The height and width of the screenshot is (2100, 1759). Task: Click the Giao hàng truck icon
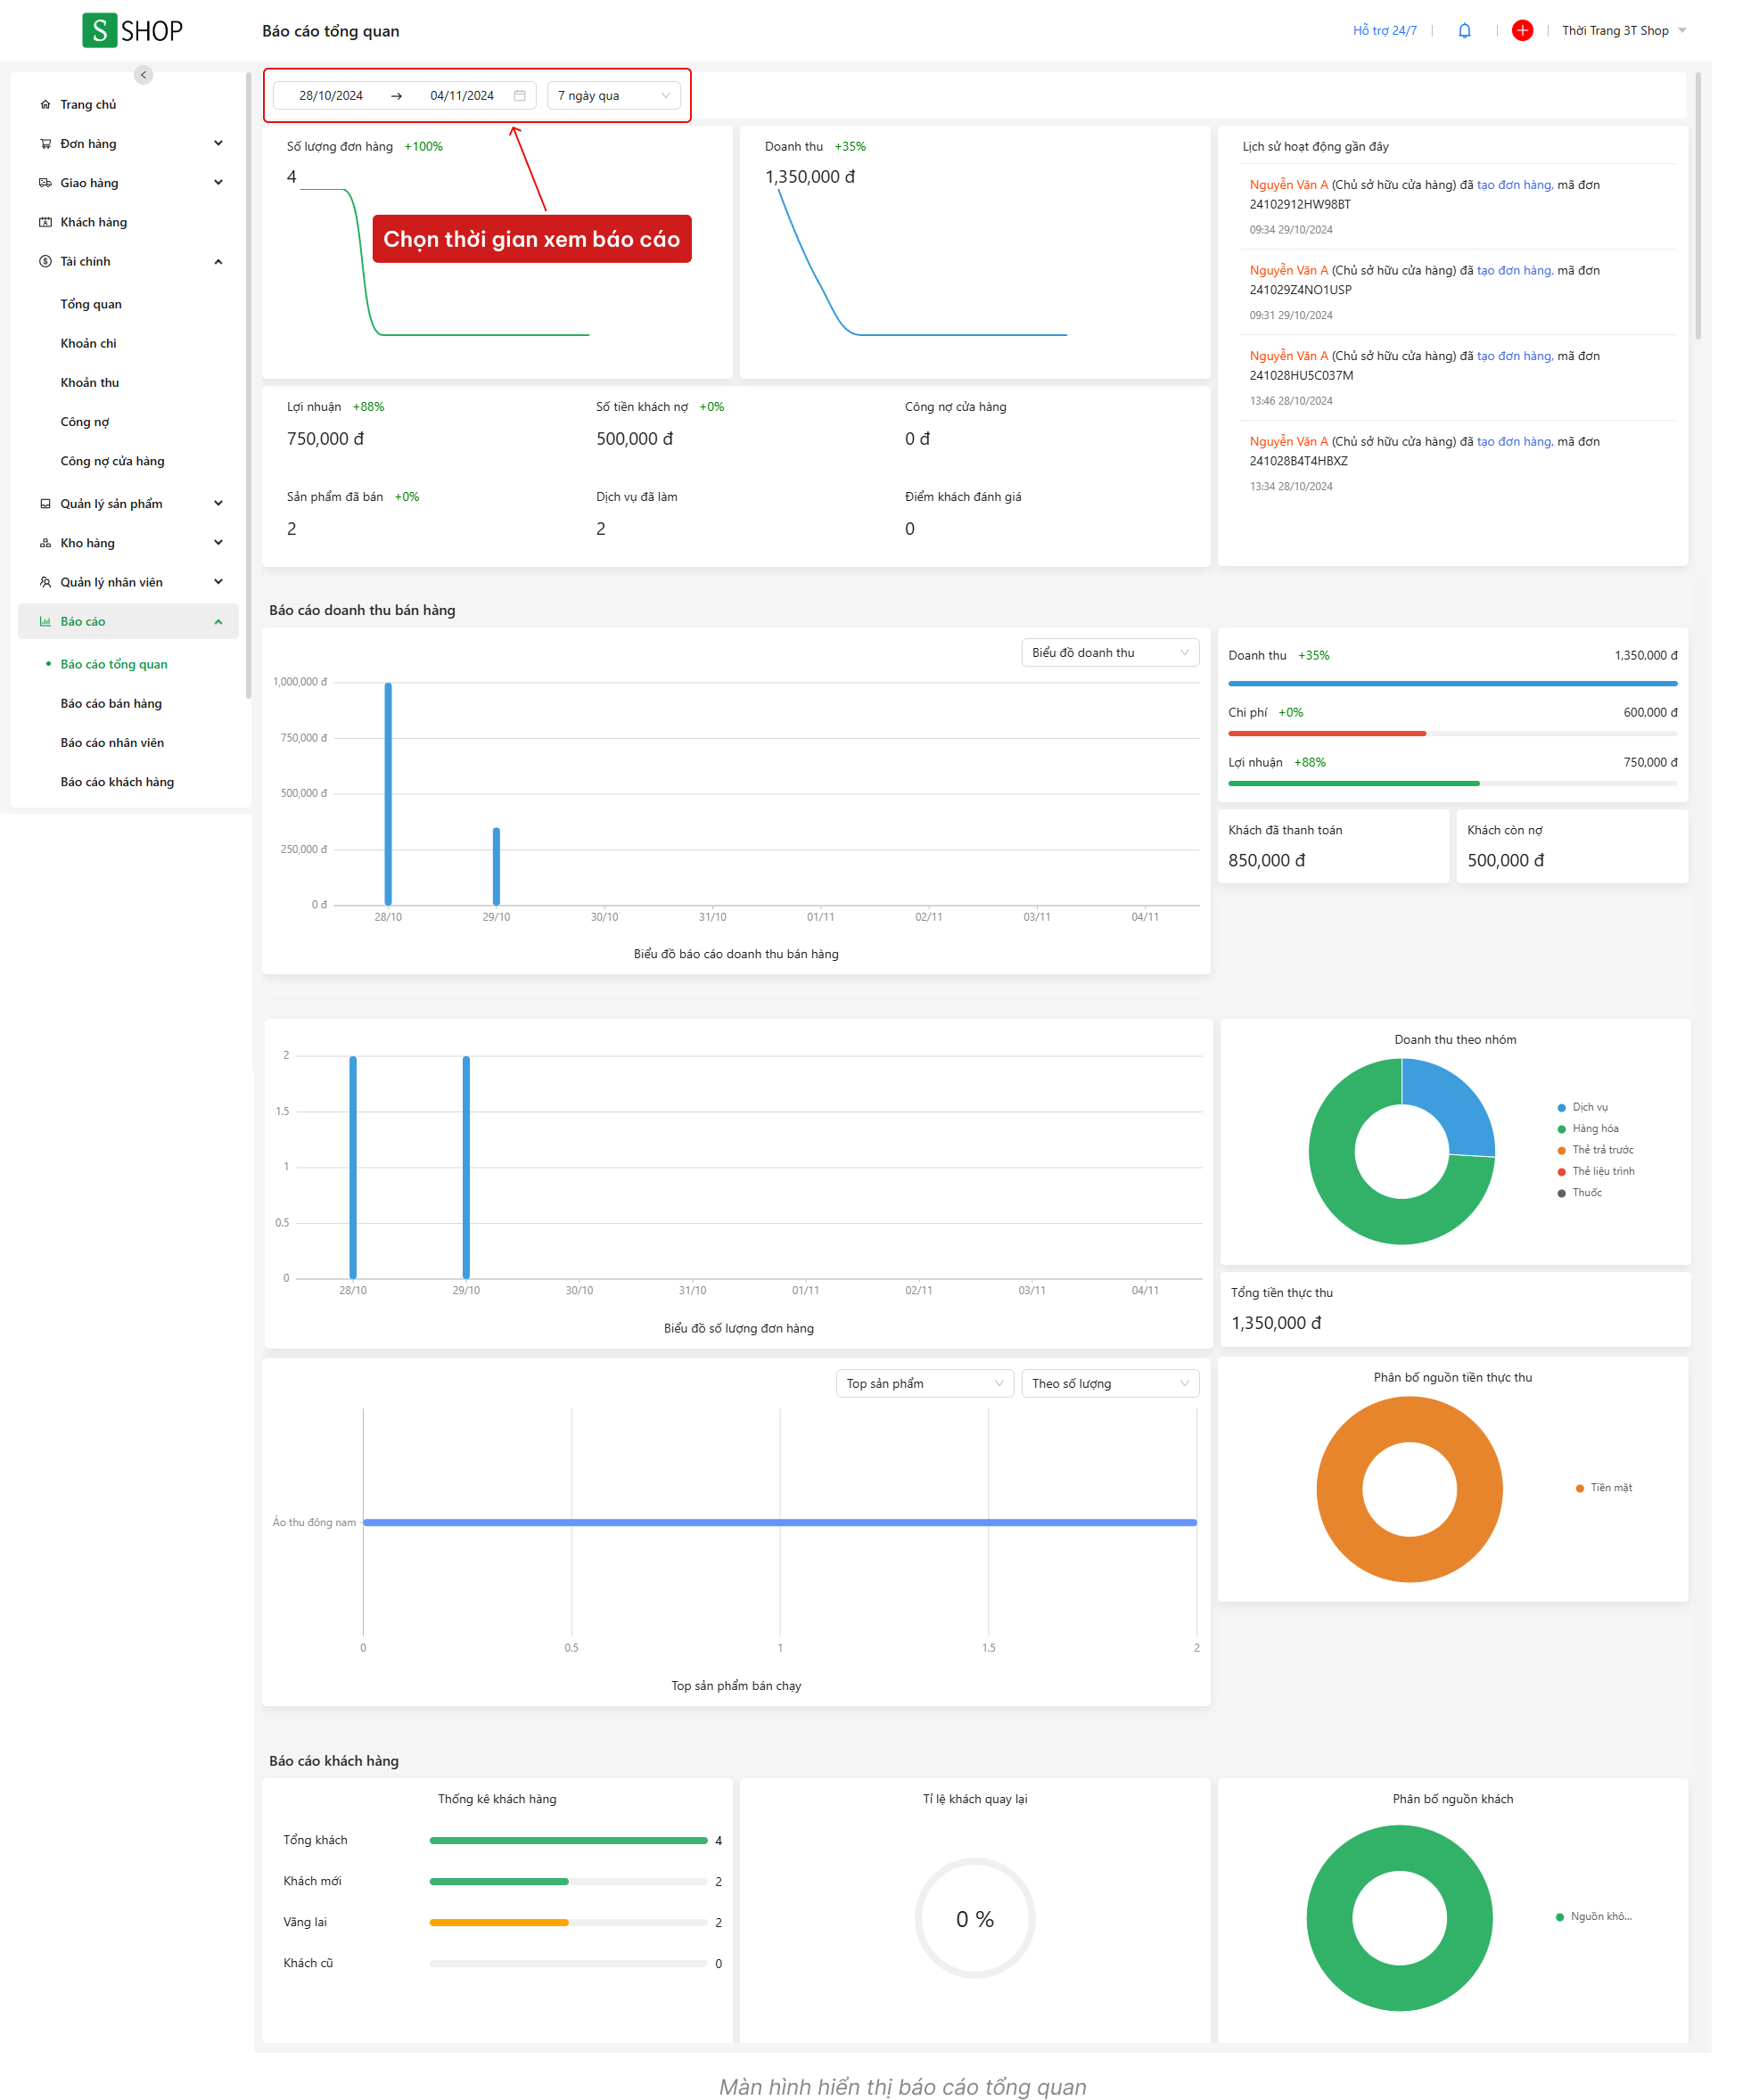45,183
